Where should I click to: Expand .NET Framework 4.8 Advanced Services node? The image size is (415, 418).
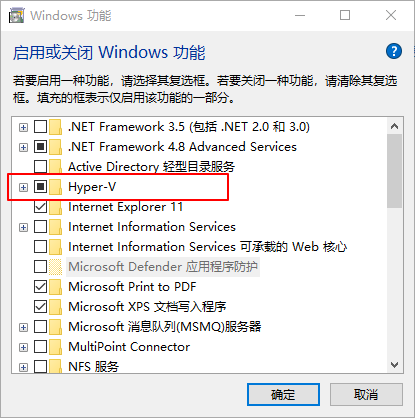[23, 147]
